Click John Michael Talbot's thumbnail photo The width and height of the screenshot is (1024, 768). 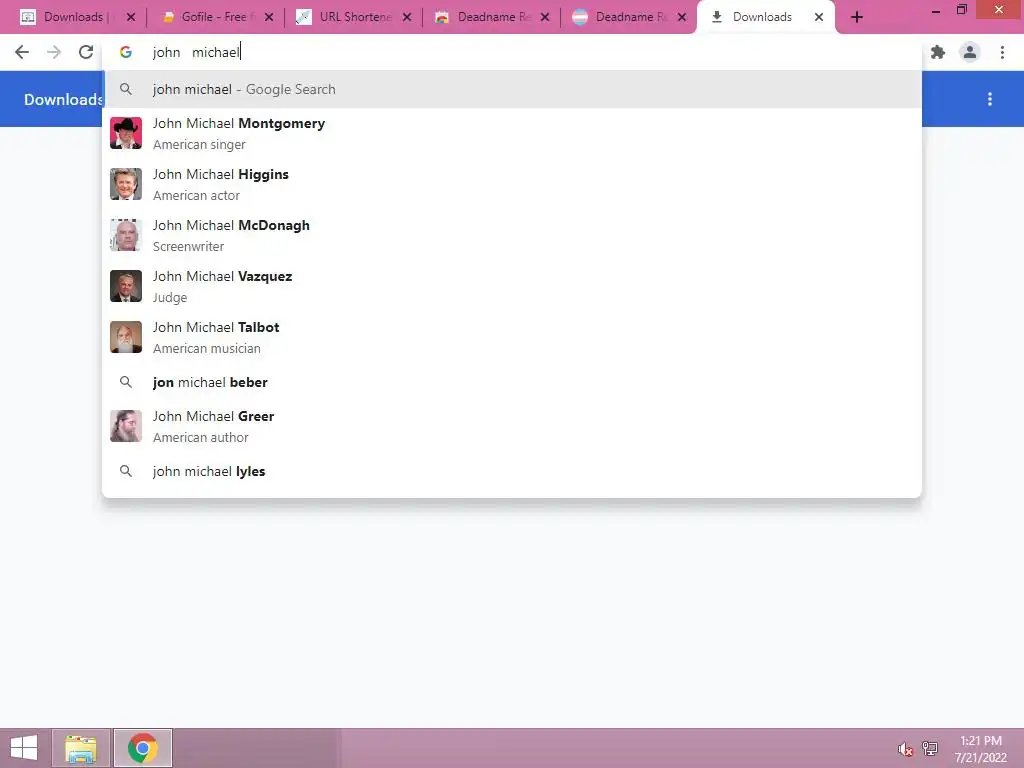(125, 337)
